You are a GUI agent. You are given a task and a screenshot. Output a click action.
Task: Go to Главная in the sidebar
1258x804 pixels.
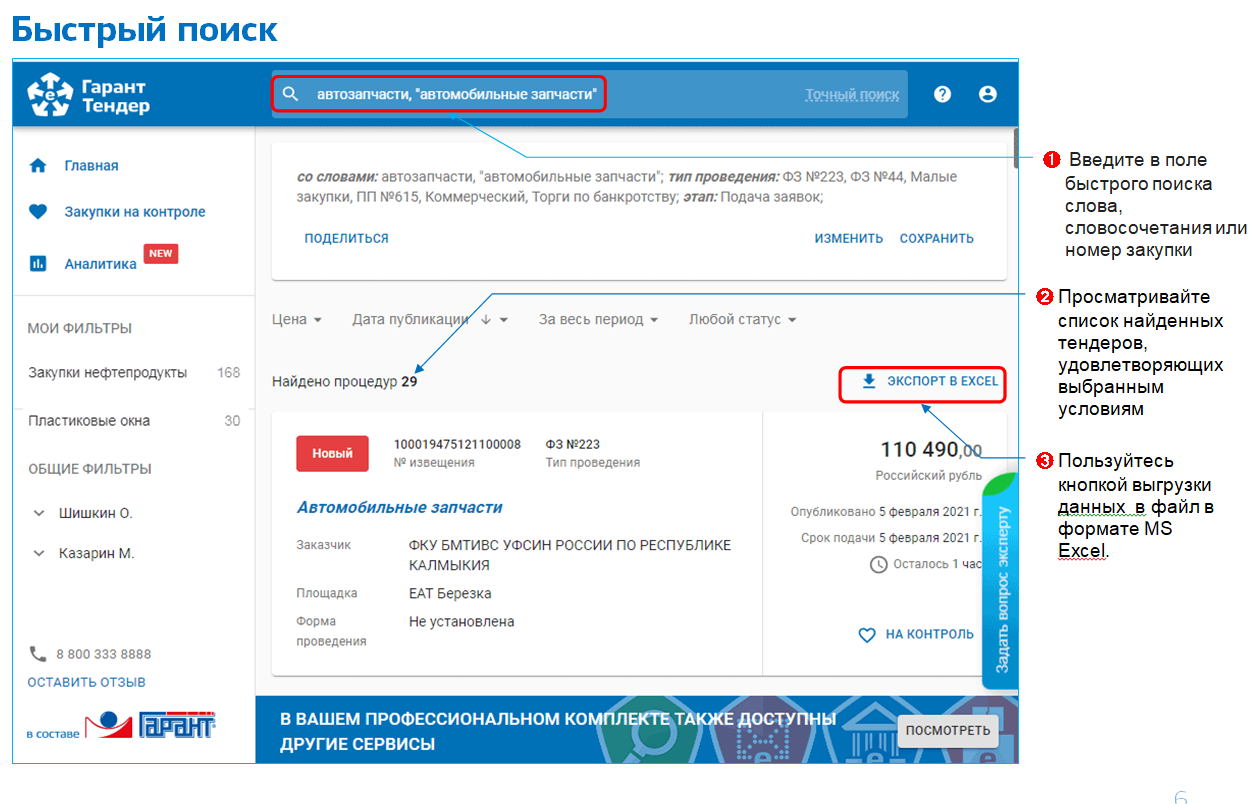click(91, 166)
